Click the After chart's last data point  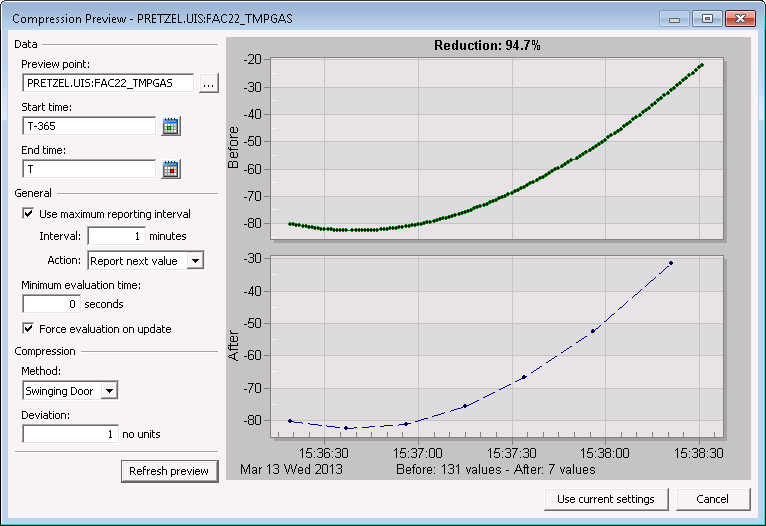pyautogui.click(x=671, y=263)
